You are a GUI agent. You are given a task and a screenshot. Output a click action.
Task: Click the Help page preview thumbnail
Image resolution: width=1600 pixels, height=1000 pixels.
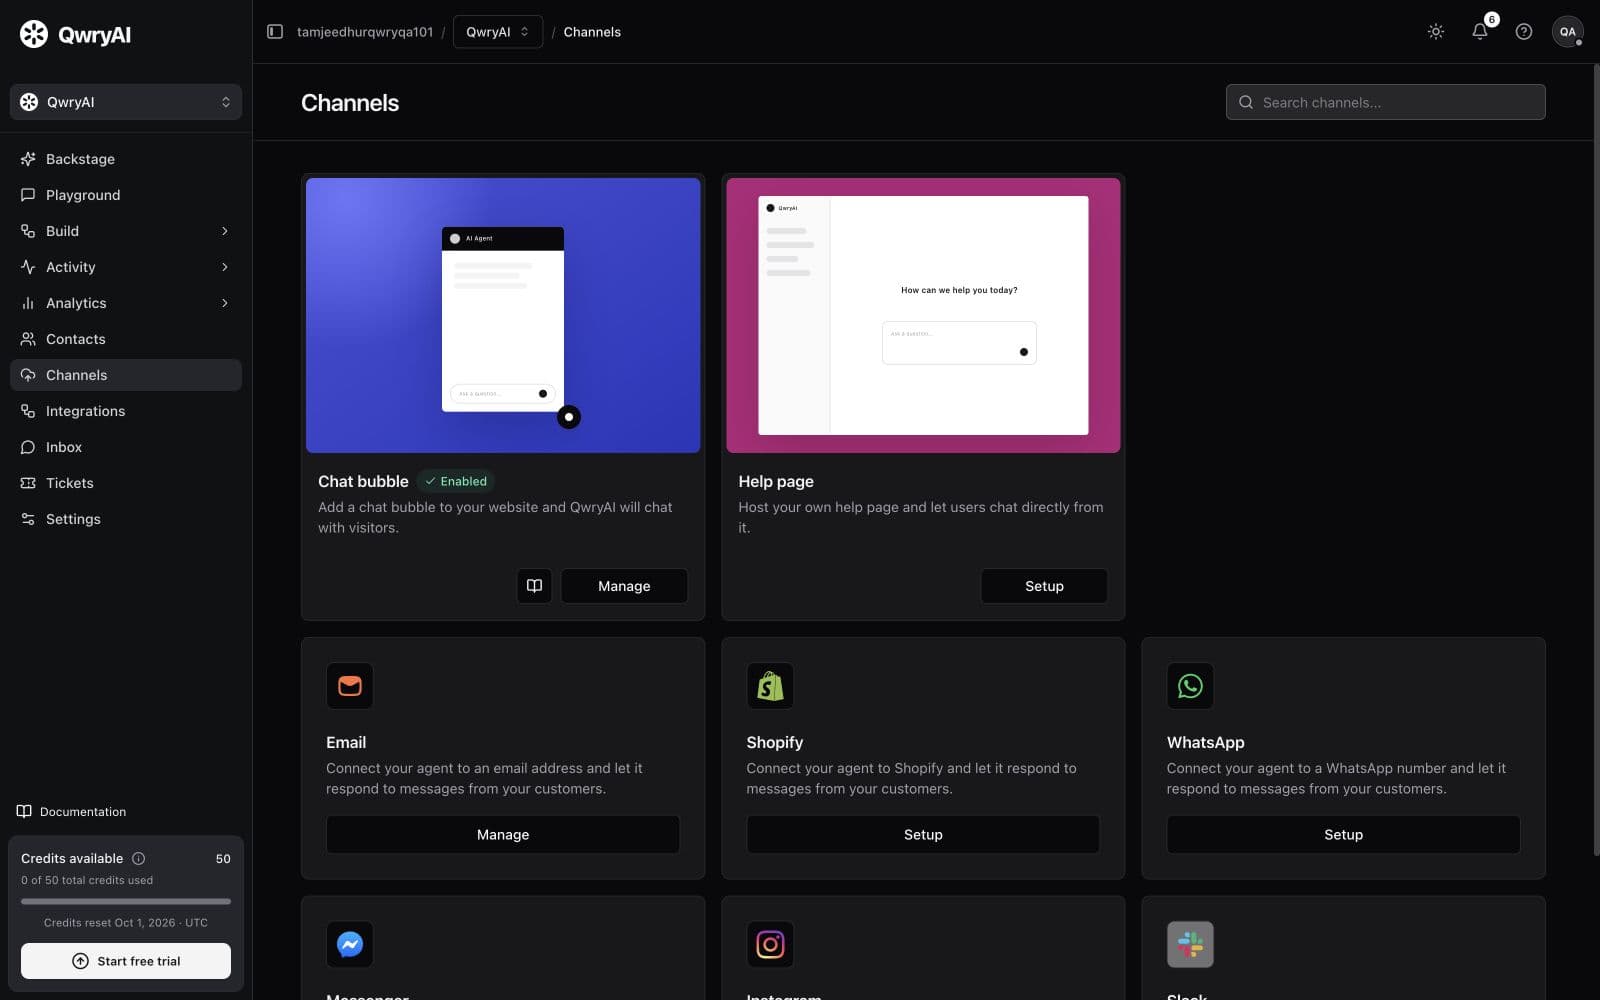(x=923, y=315)
